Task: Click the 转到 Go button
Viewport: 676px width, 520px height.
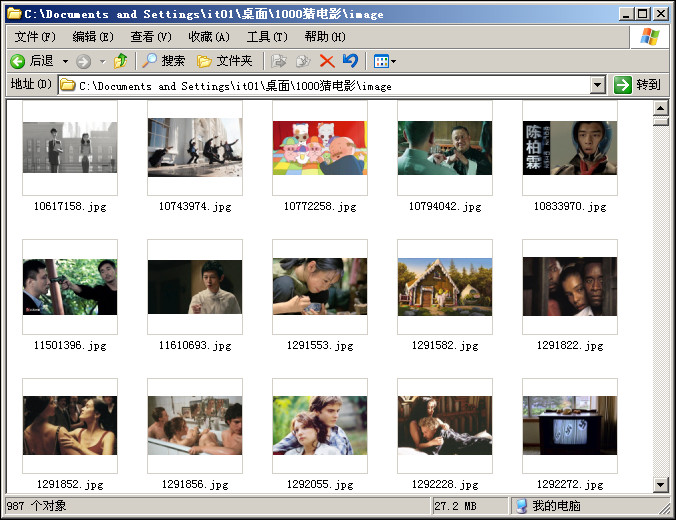Action: [638, 85]
